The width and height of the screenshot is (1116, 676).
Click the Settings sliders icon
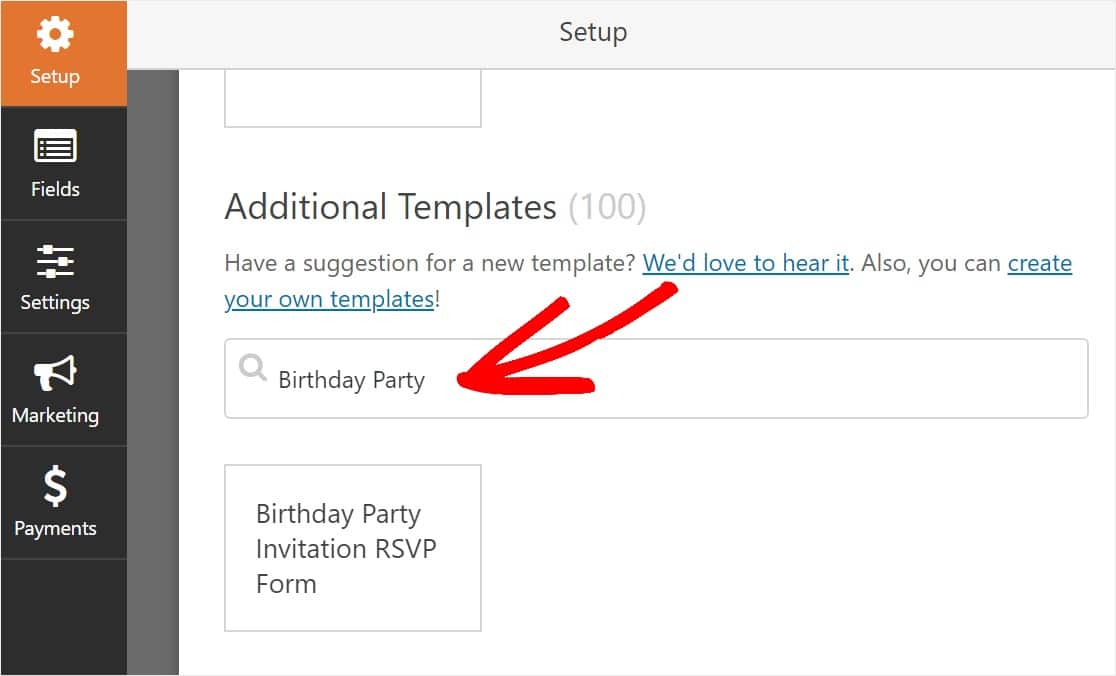coord(55,261)
